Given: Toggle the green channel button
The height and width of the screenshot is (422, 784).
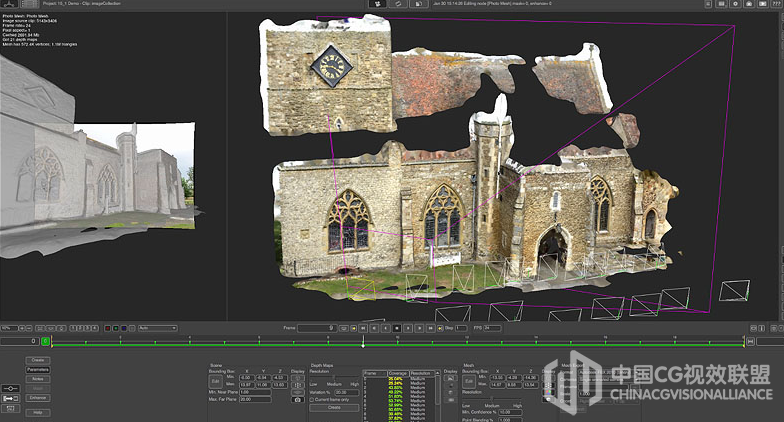Looking at the screenshot, I should [x=116, y=328].
